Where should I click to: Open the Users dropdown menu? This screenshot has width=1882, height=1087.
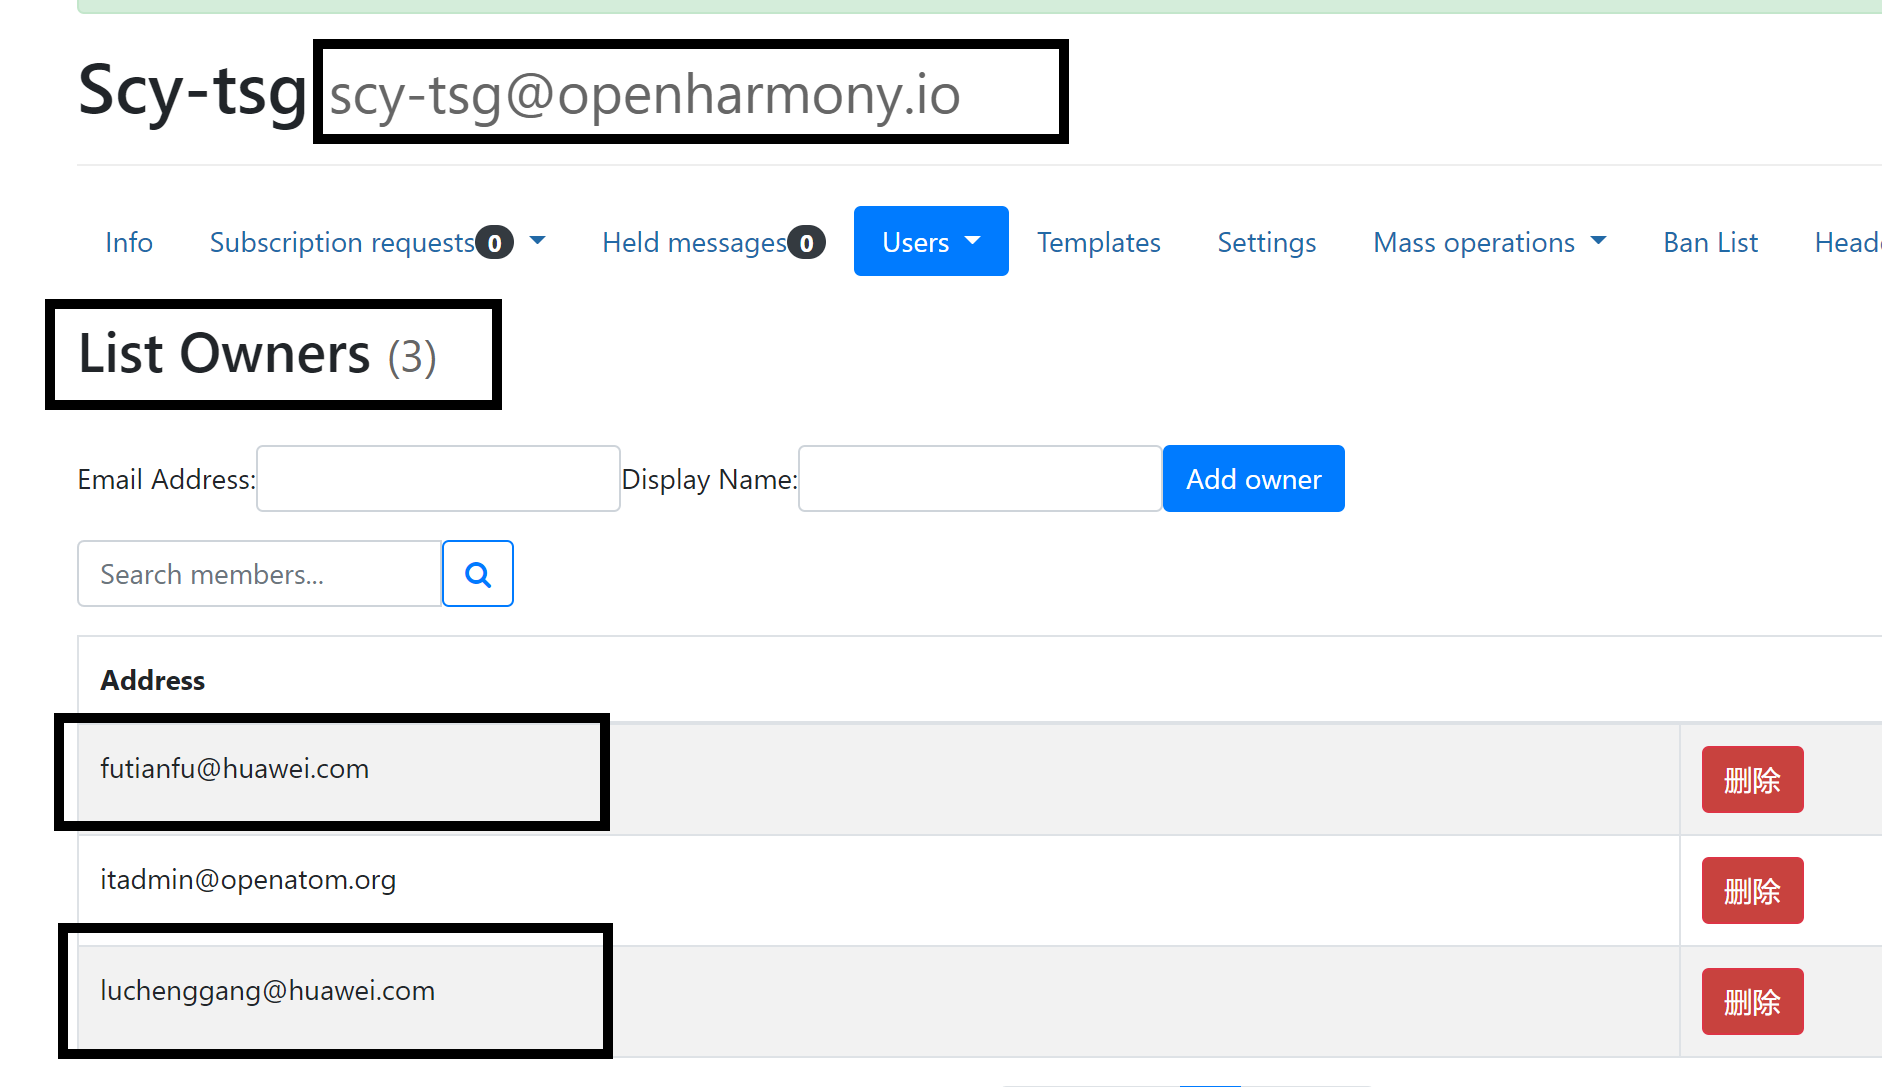point(931,242)
